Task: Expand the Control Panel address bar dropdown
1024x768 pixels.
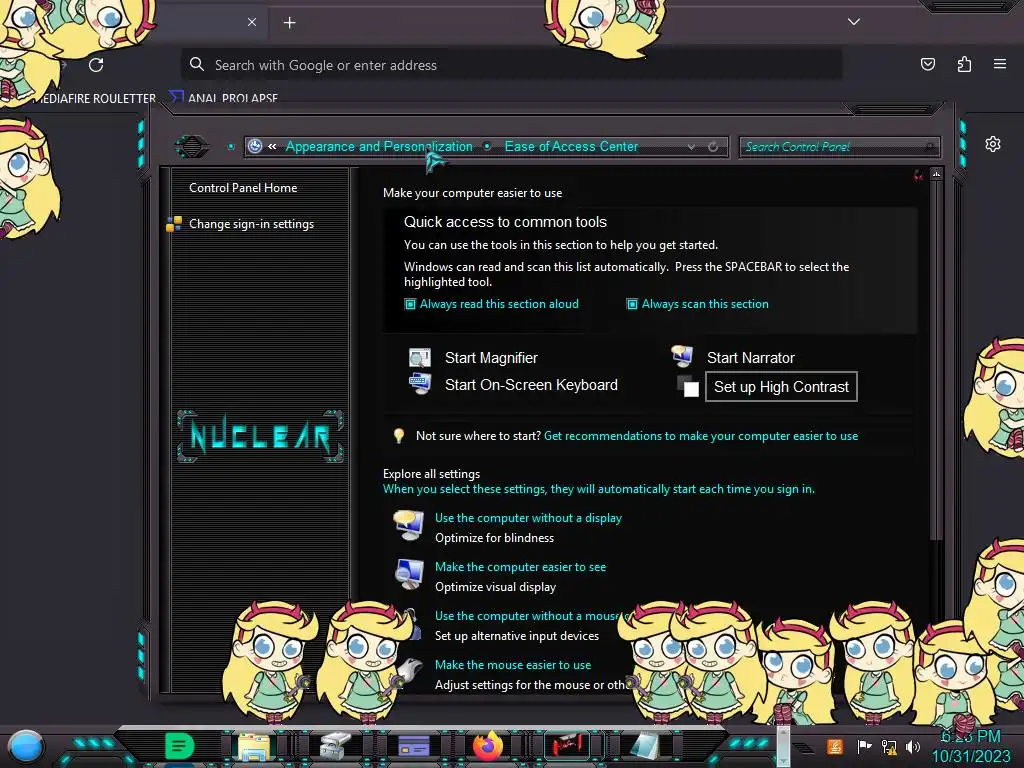Action: (691, 147)
